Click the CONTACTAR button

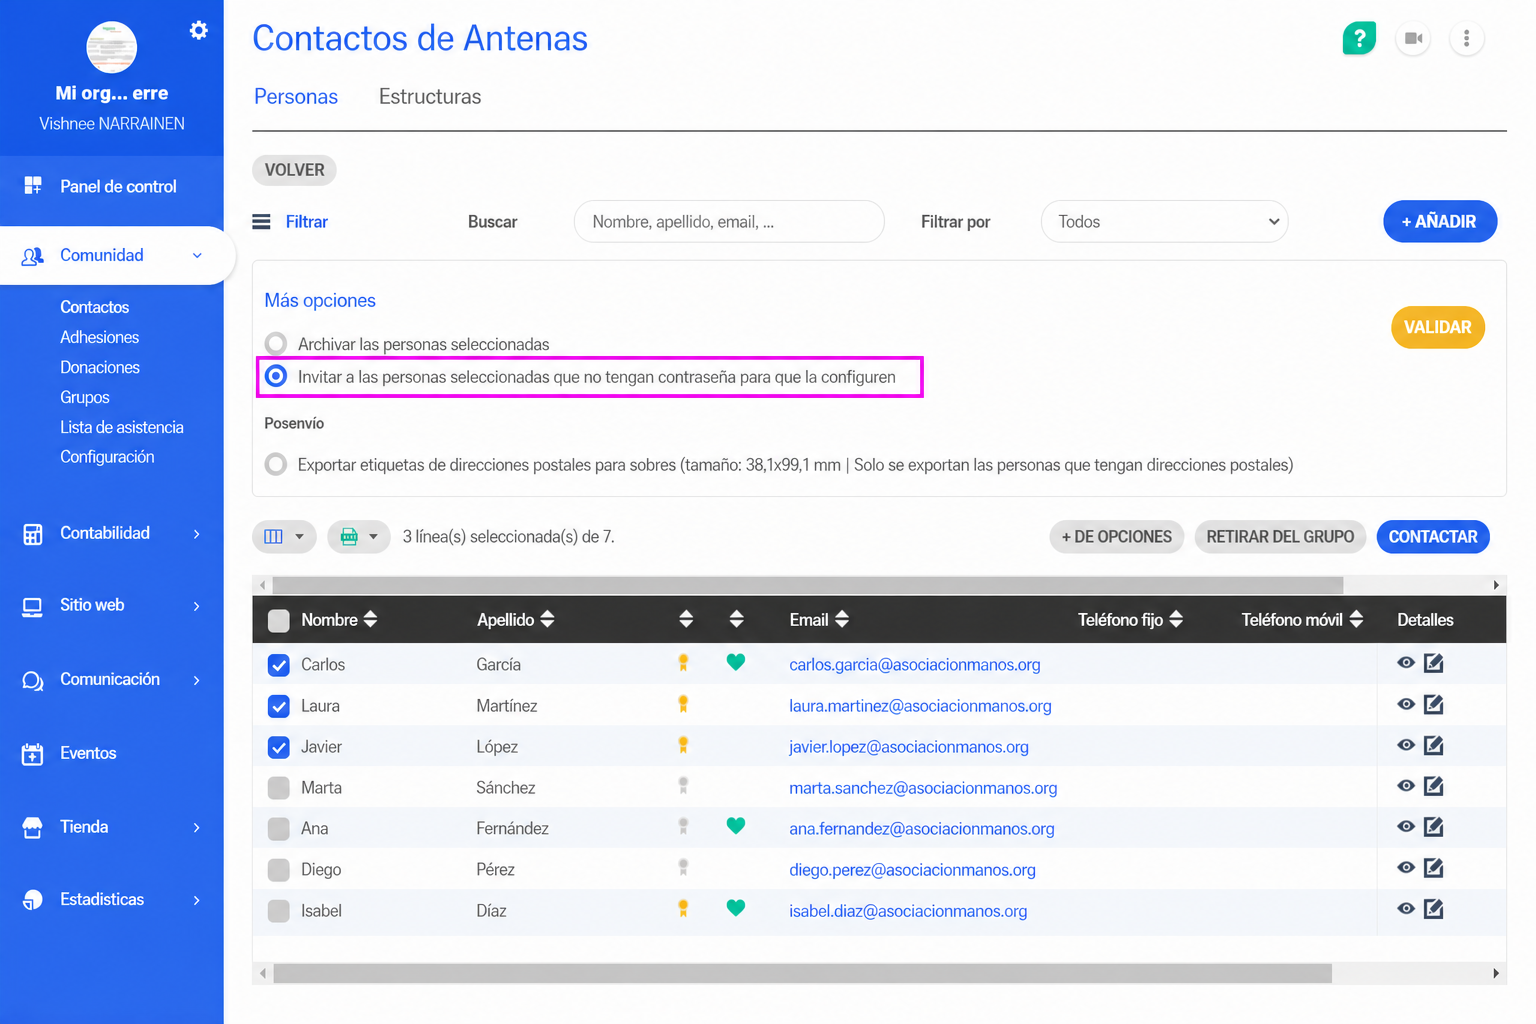(1433, 537)
